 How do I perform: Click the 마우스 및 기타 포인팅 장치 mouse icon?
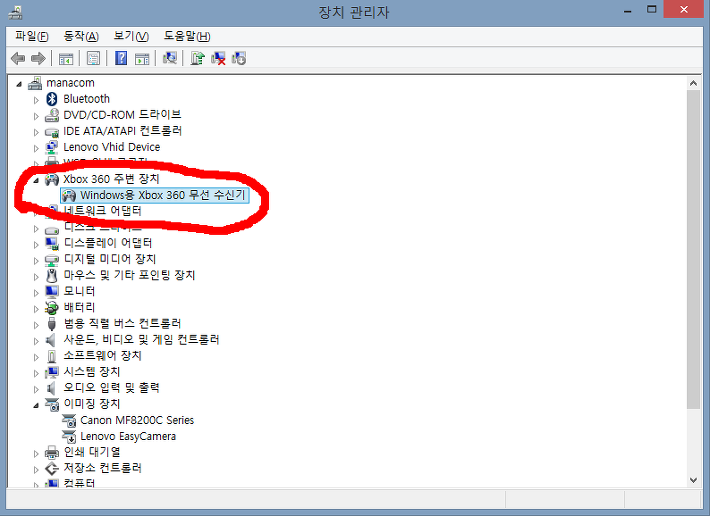coord(52,276)
